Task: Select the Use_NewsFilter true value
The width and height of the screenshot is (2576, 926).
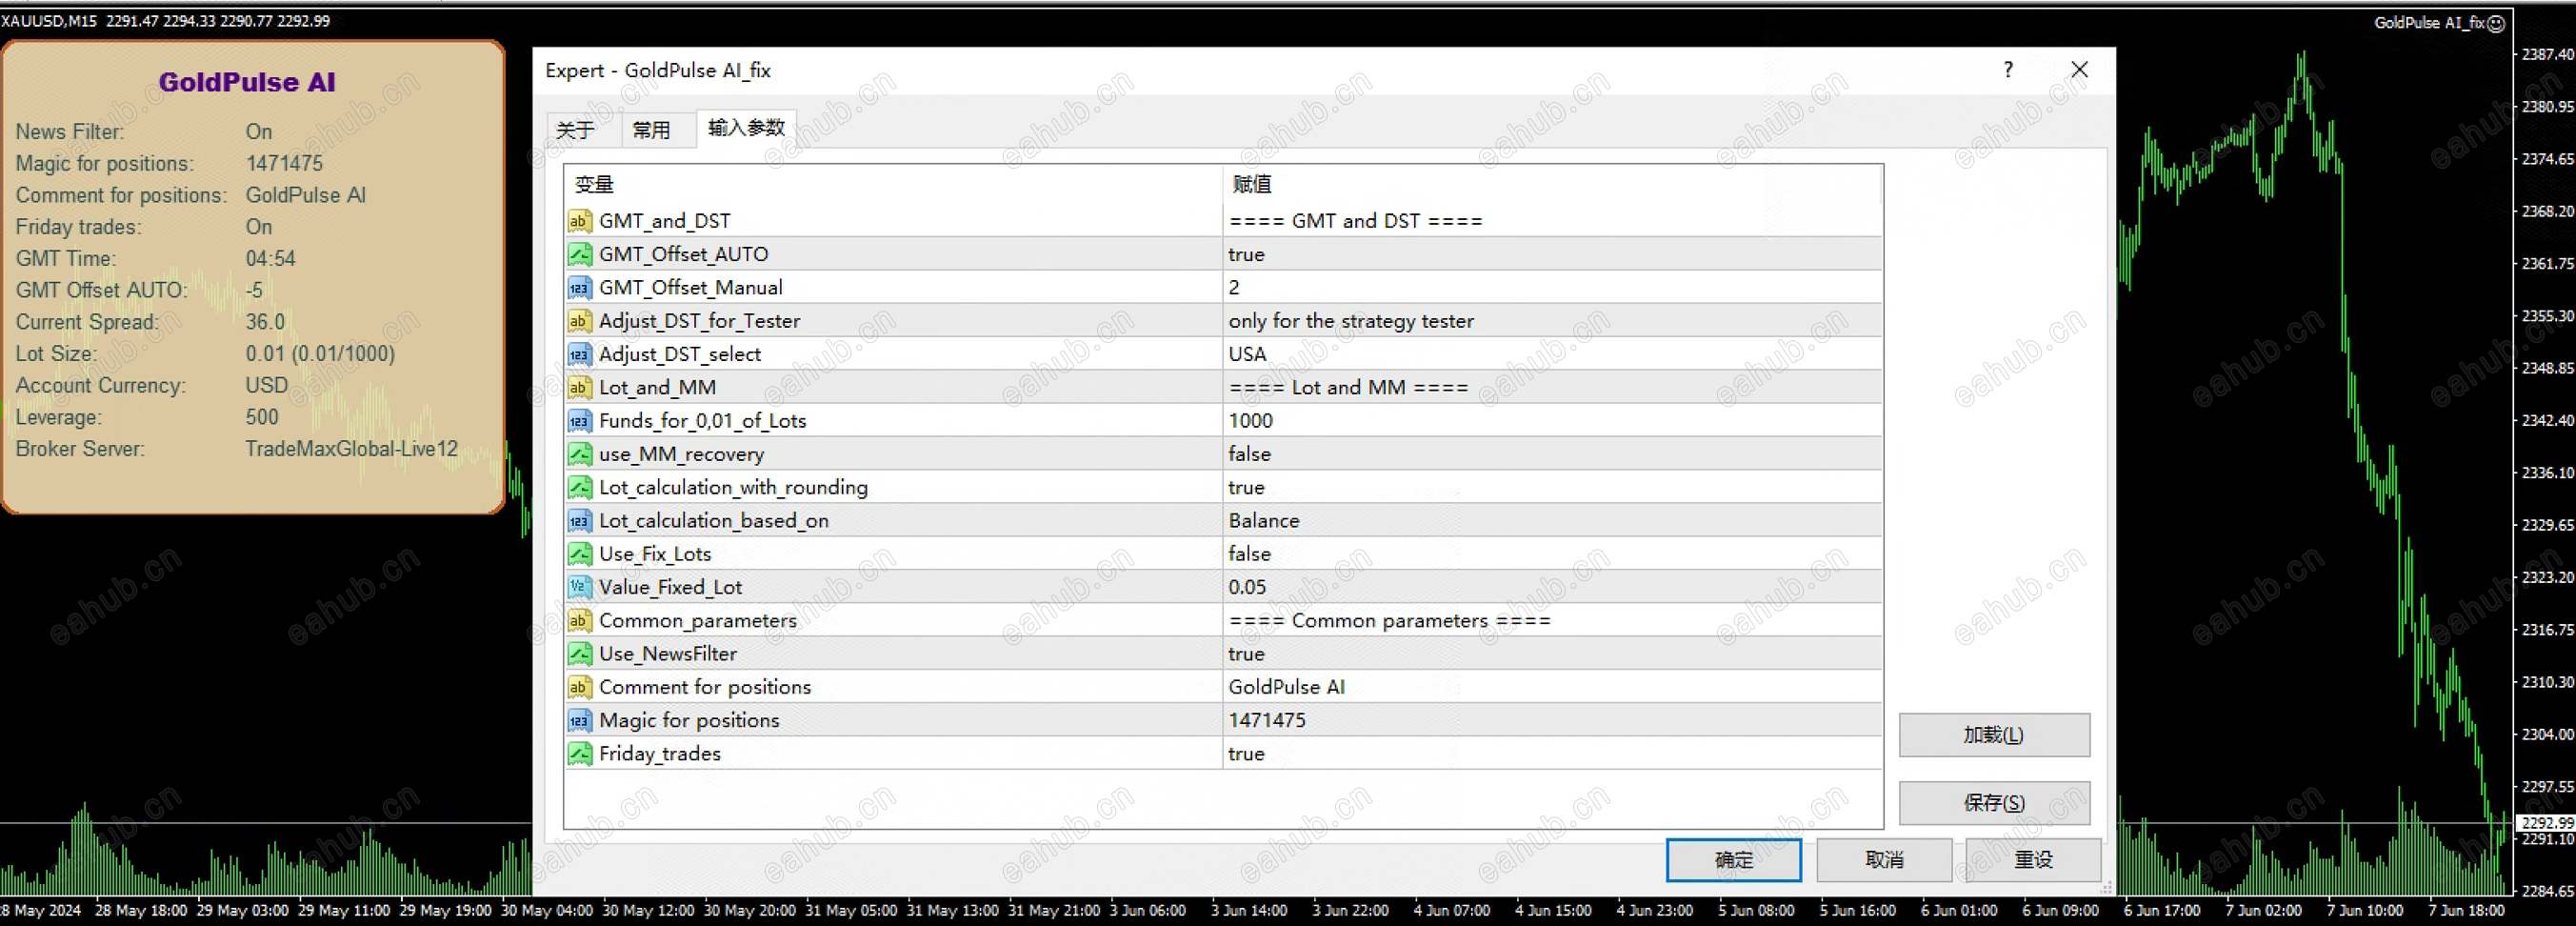Action: click(1247, 654)
